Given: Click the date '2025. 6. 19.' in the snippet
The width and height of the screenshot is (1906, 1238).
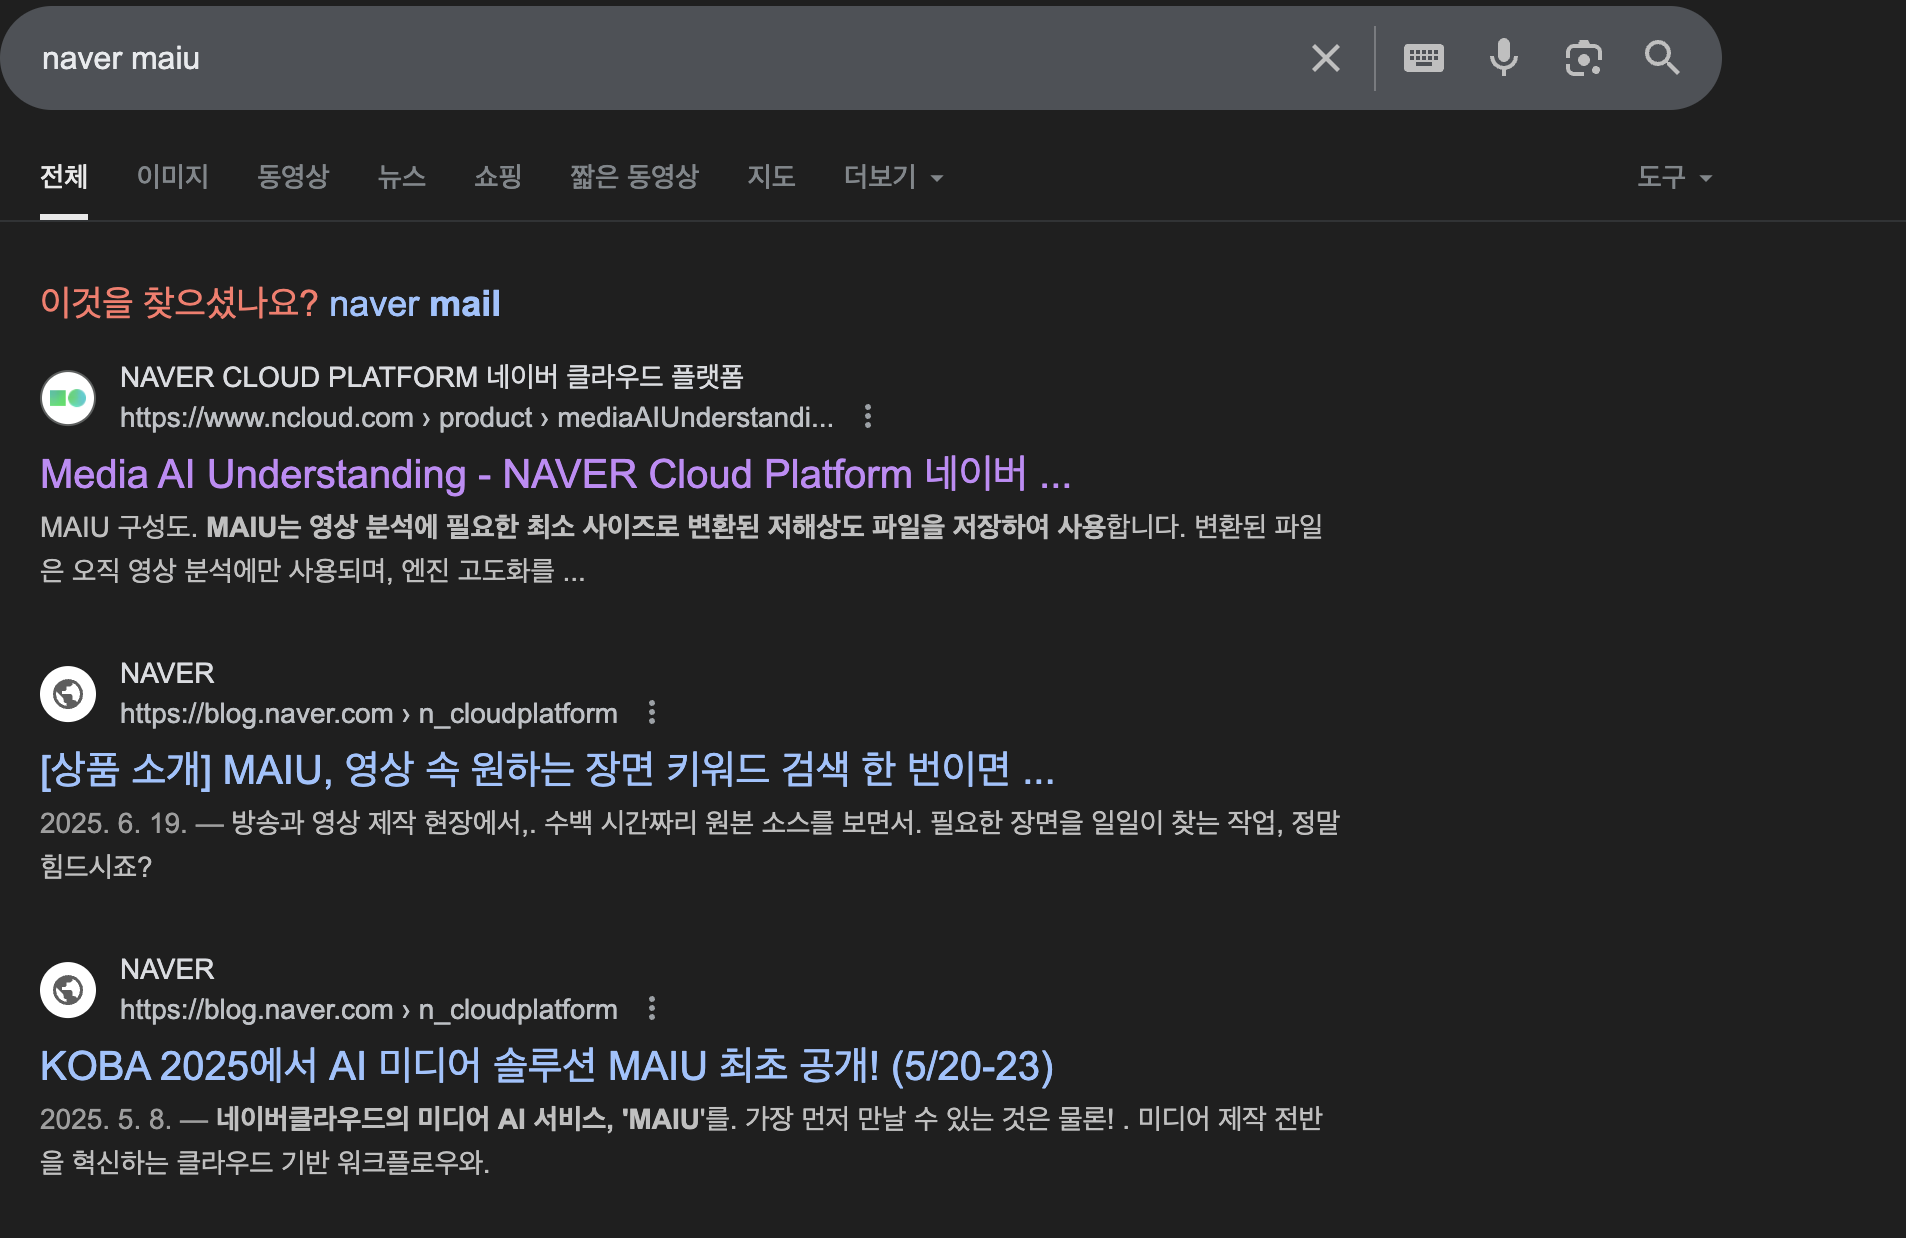Looking at the screenshot, I should 113,823.
